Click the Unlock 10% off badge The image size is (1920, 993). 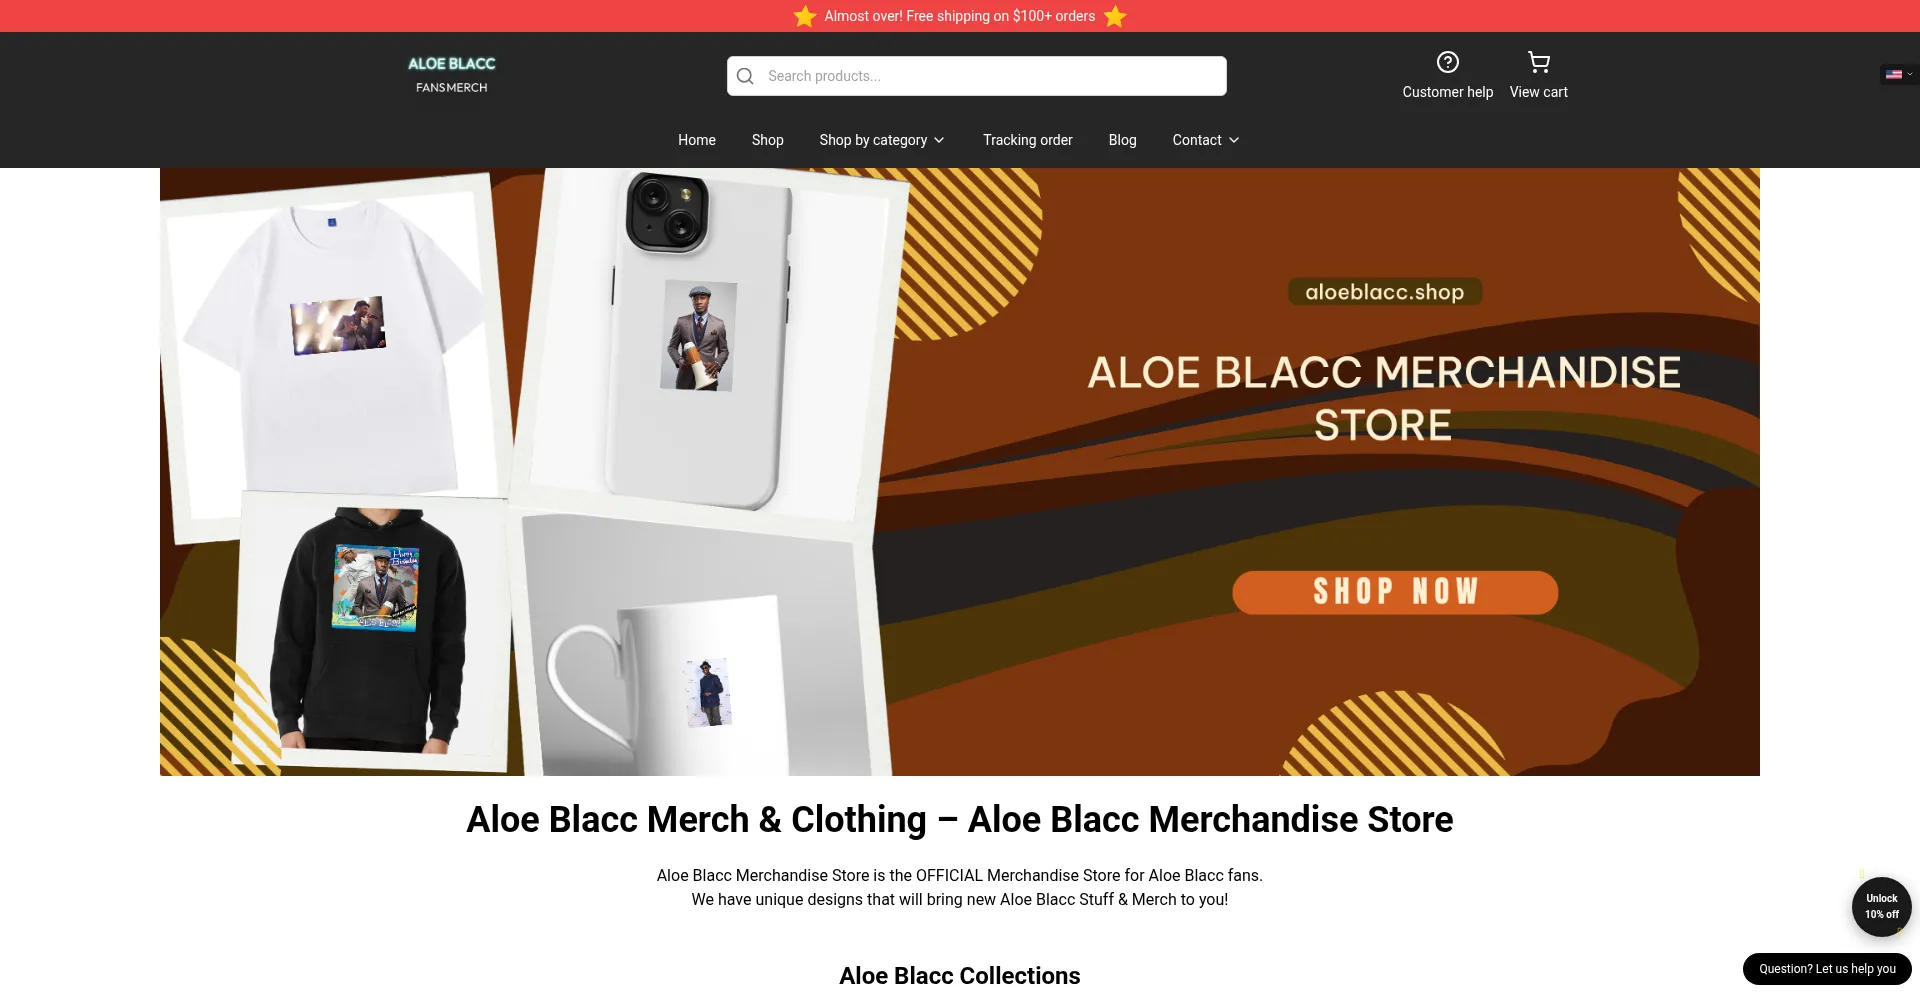[x=1882, y=907]
